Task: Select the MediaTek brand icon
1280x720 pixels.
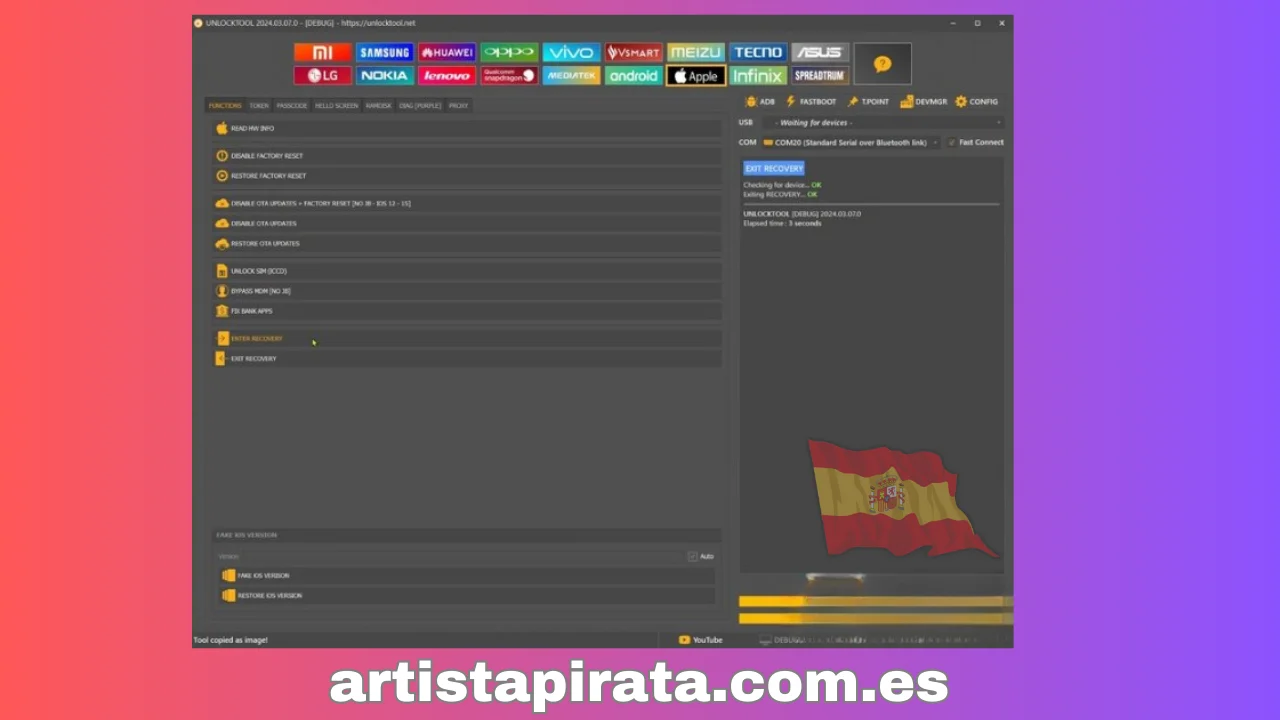Action: point(571,75)
